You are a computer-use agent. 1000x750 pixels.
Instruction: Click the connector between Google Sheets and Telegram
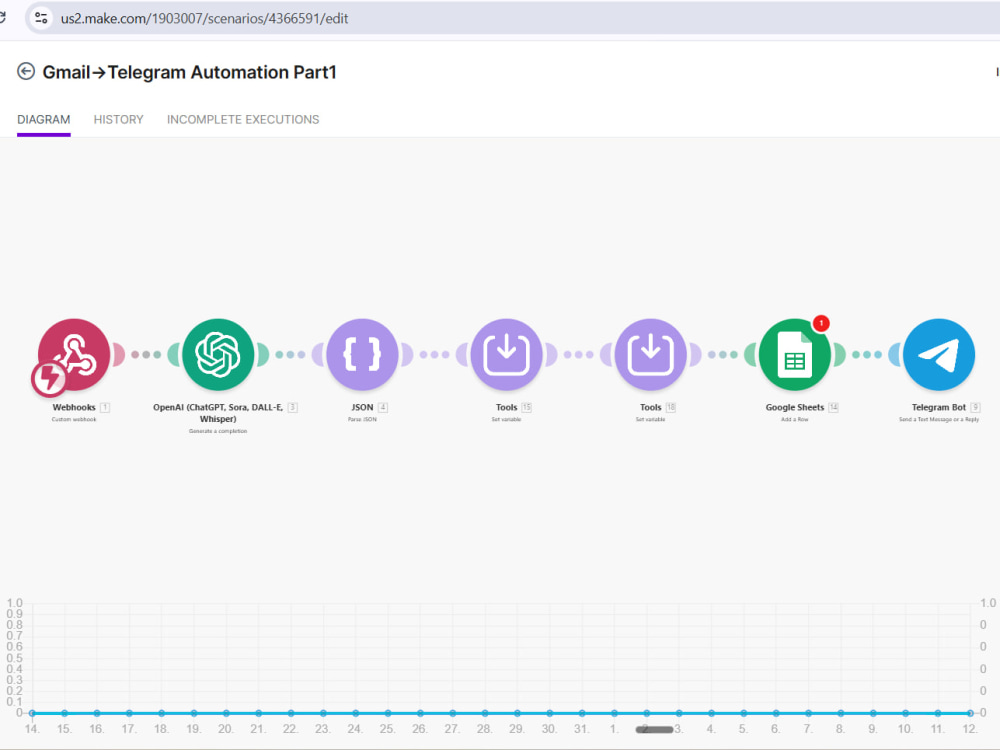867,355
